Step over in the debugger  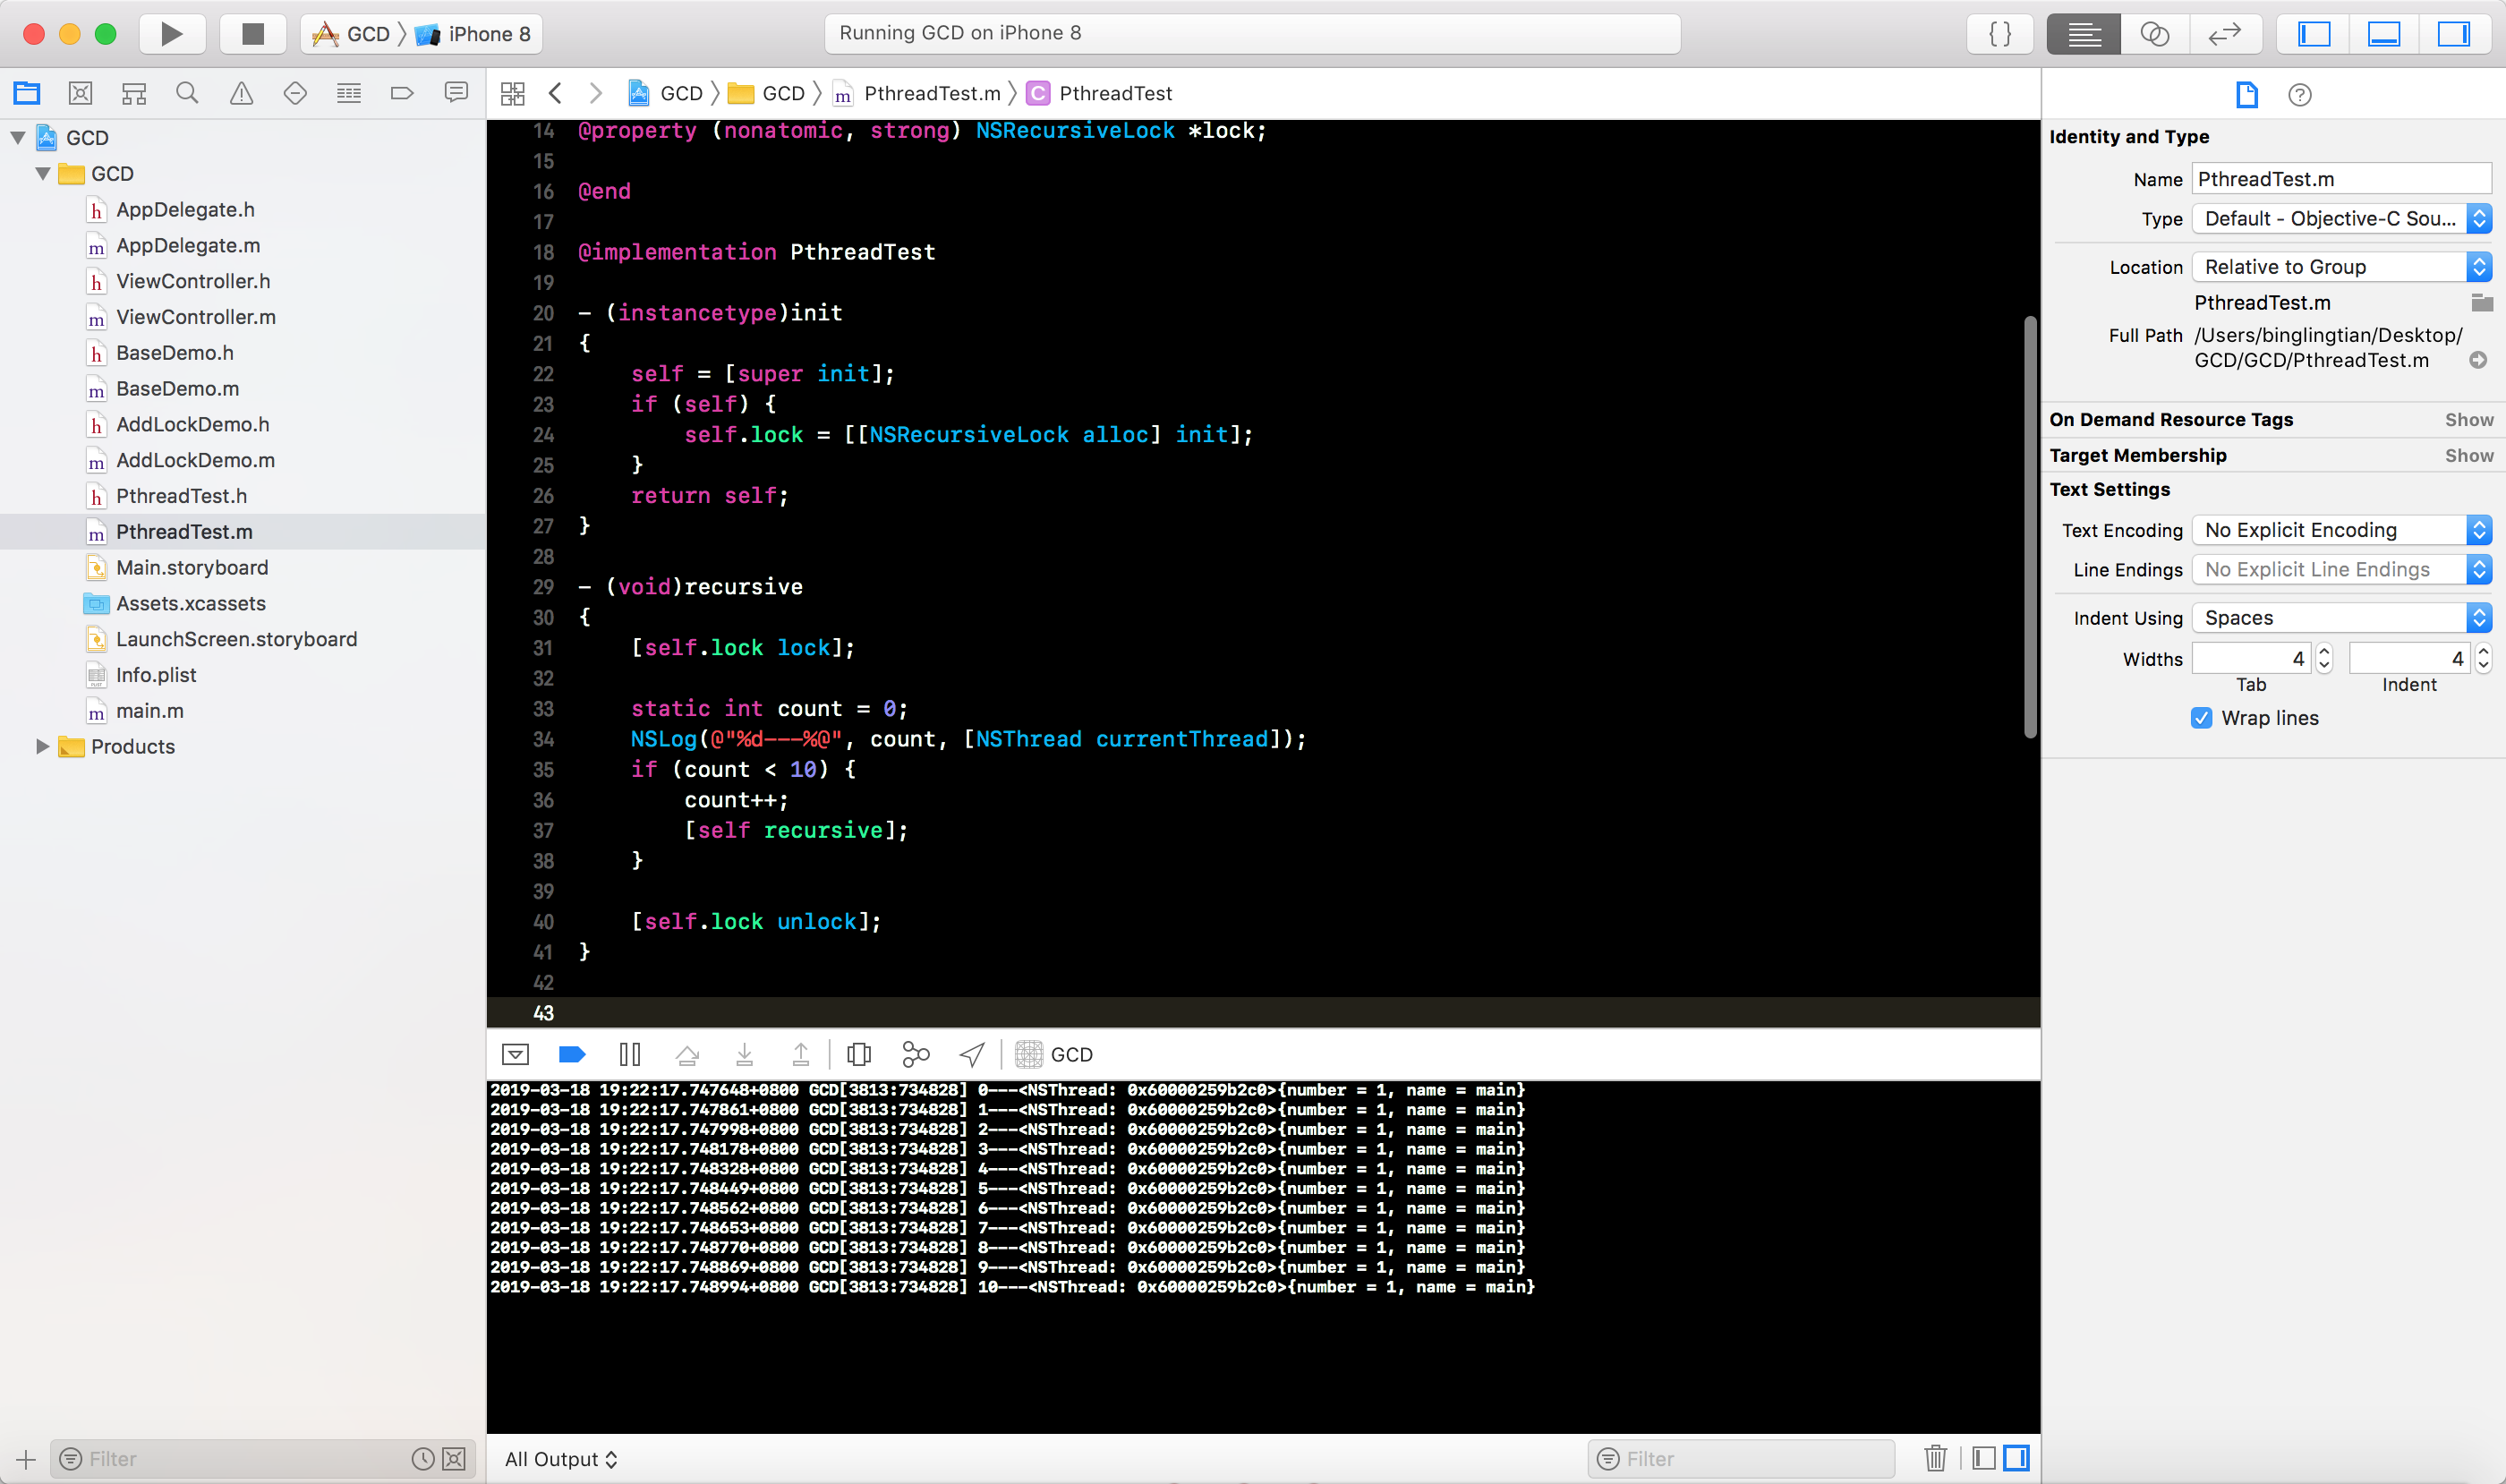click(687, 1054)
